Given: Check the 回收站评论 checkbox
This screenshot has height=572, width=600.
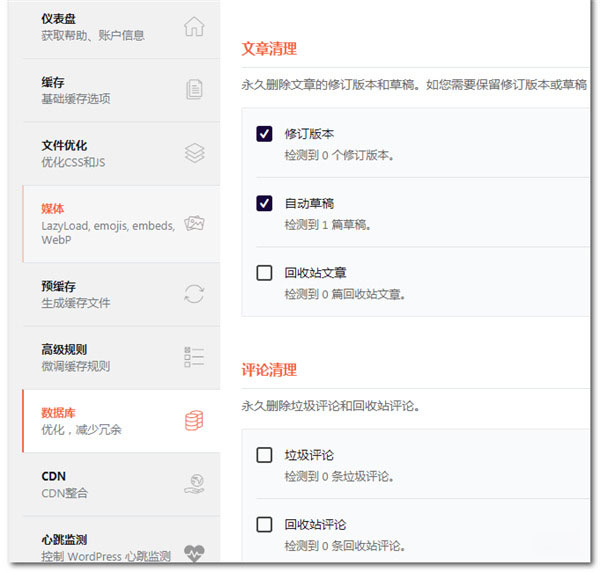Looking at the screenshot, I should tap(264, 524).
